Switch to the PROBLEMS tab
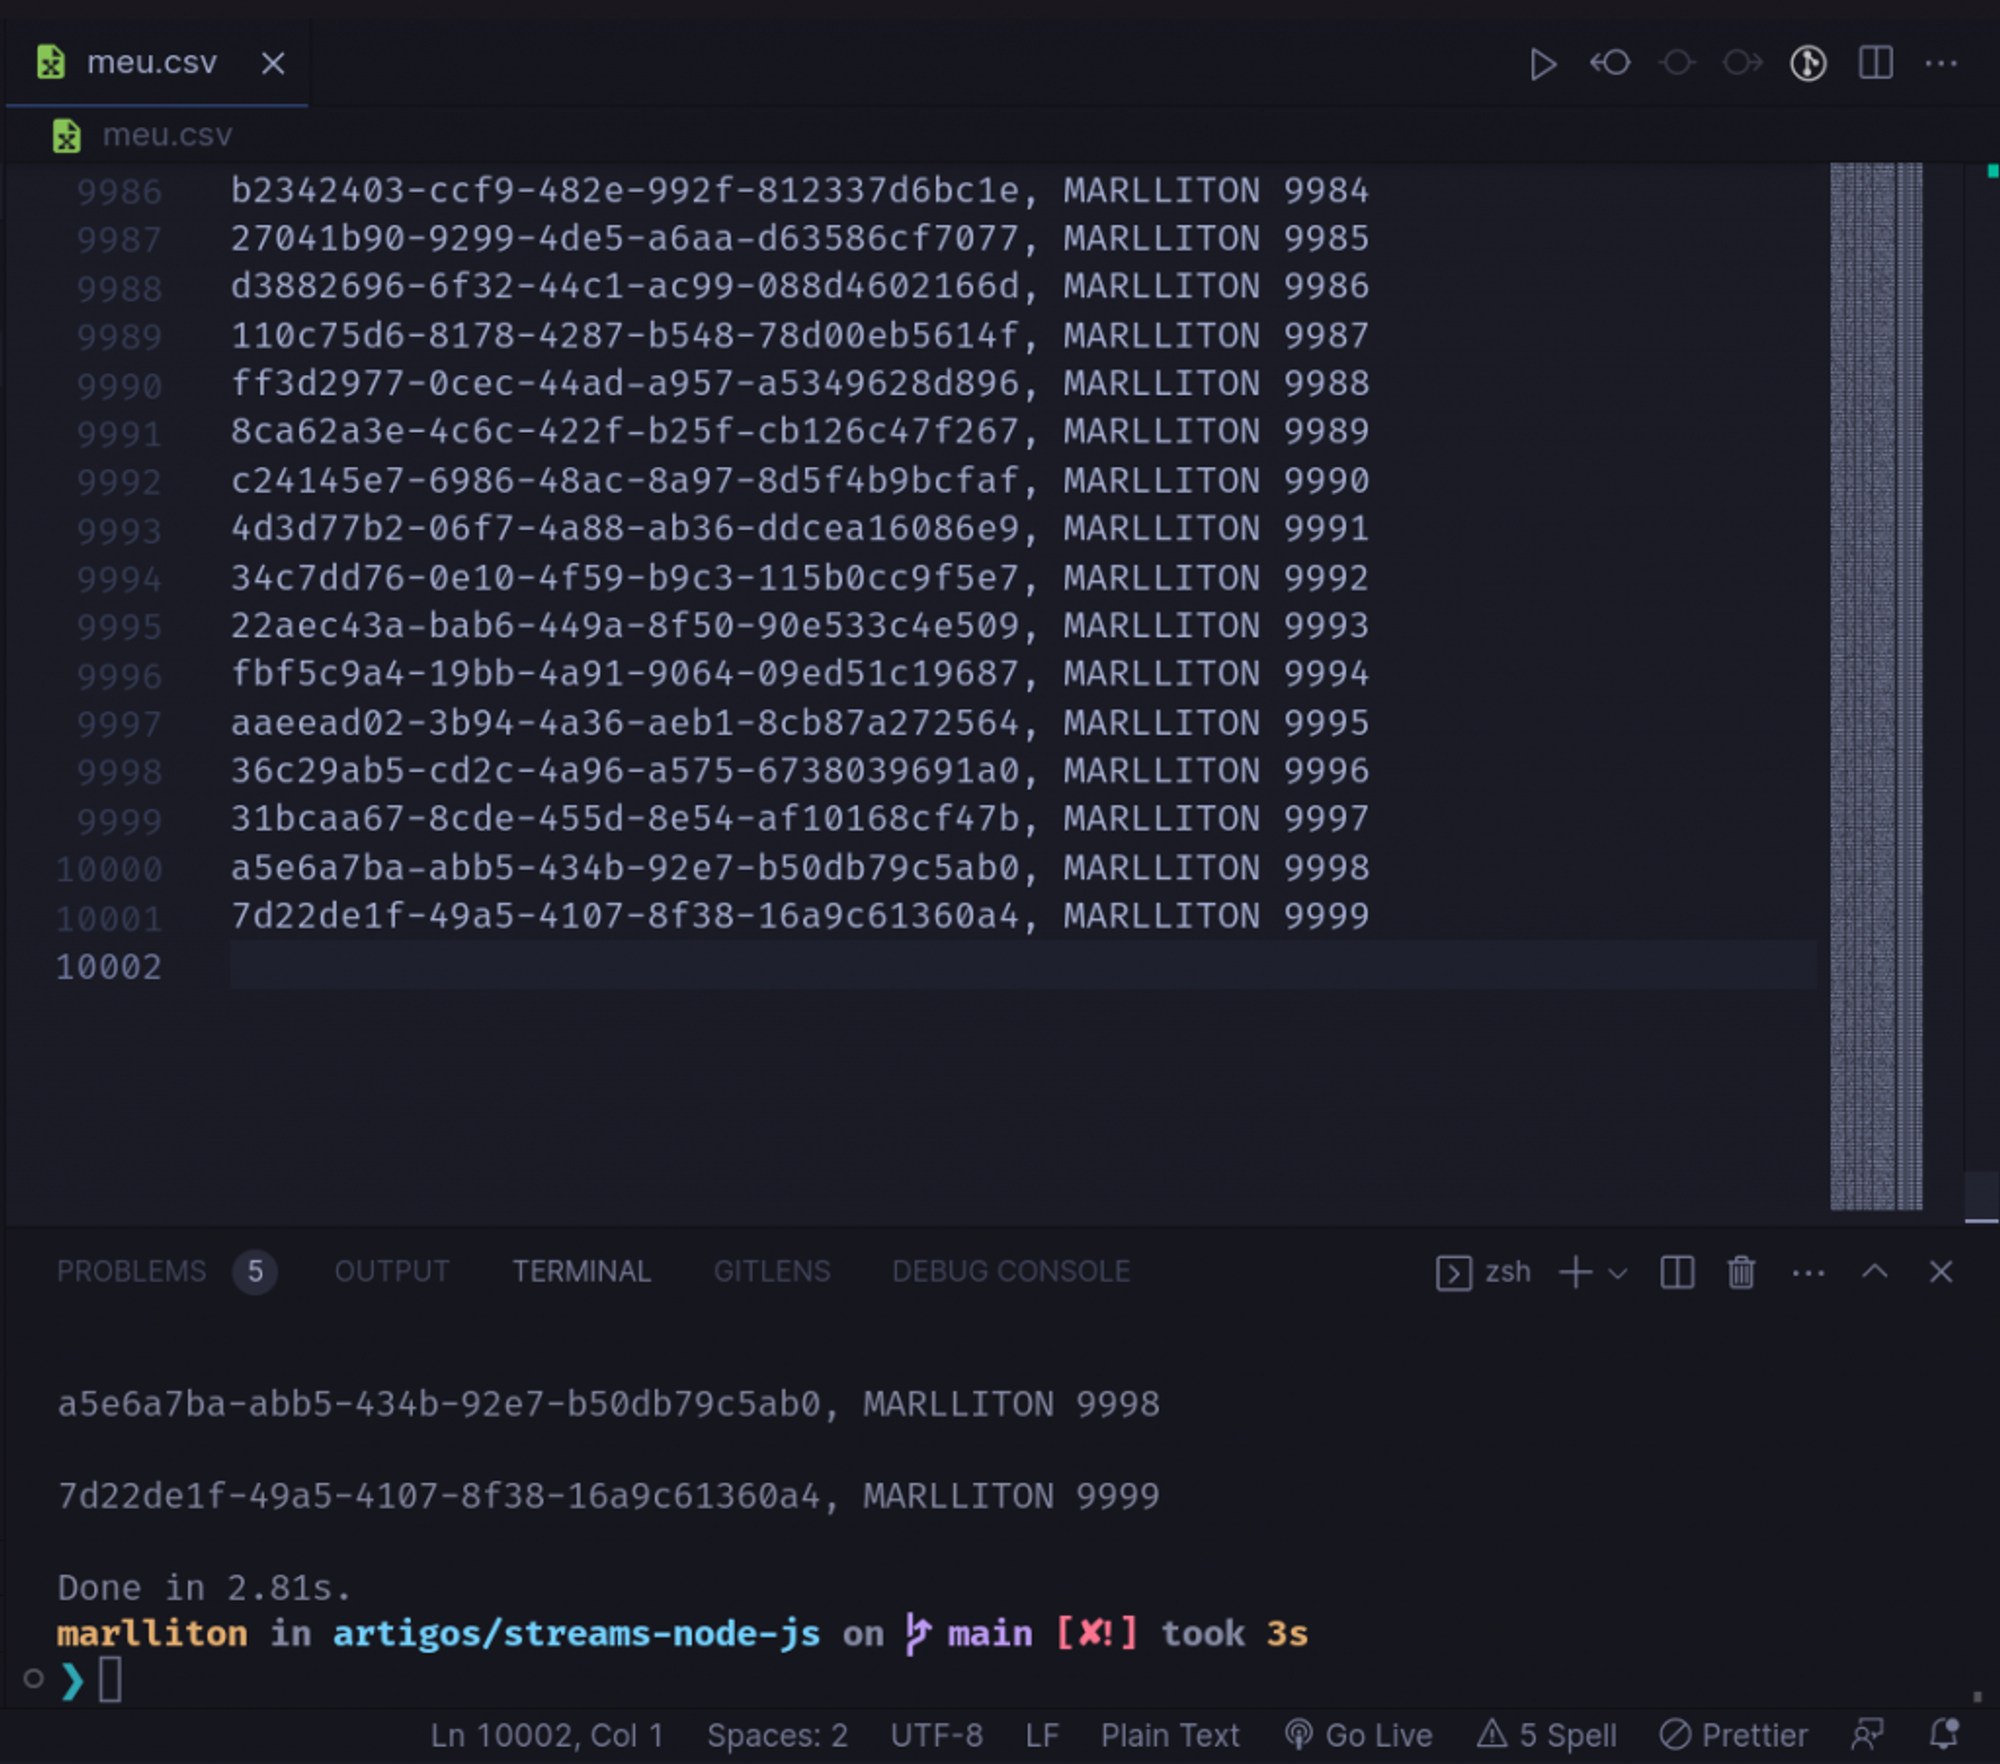 point(131,1271)
